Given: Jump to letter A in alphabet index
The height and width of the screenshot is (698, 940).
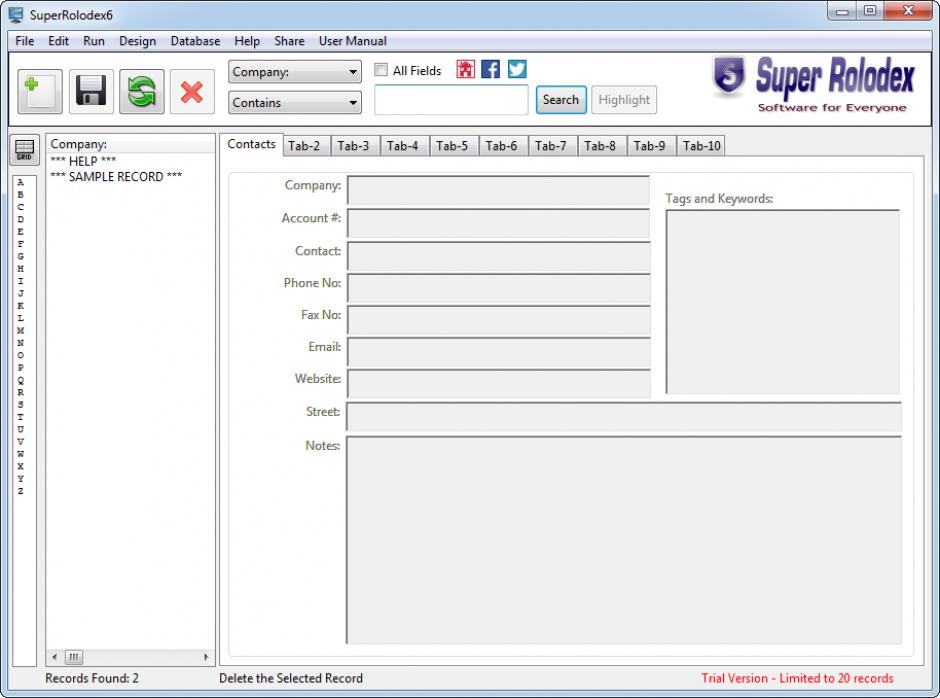Looking at the screenshot, I should pos(21,182).
